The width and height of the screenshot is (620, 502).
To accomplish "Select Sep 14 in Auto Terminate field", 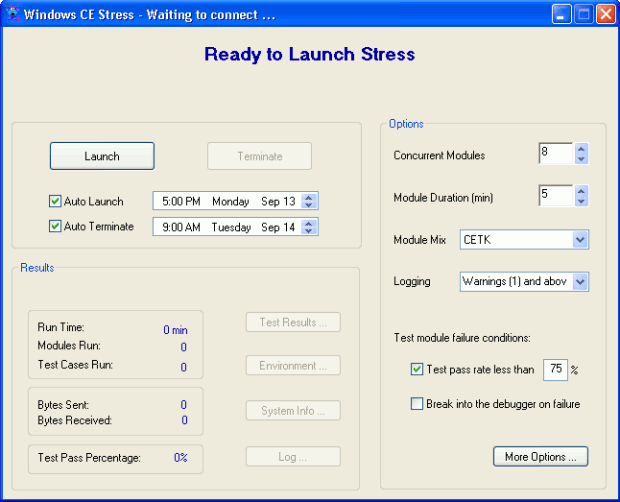I will click(278, 227).
